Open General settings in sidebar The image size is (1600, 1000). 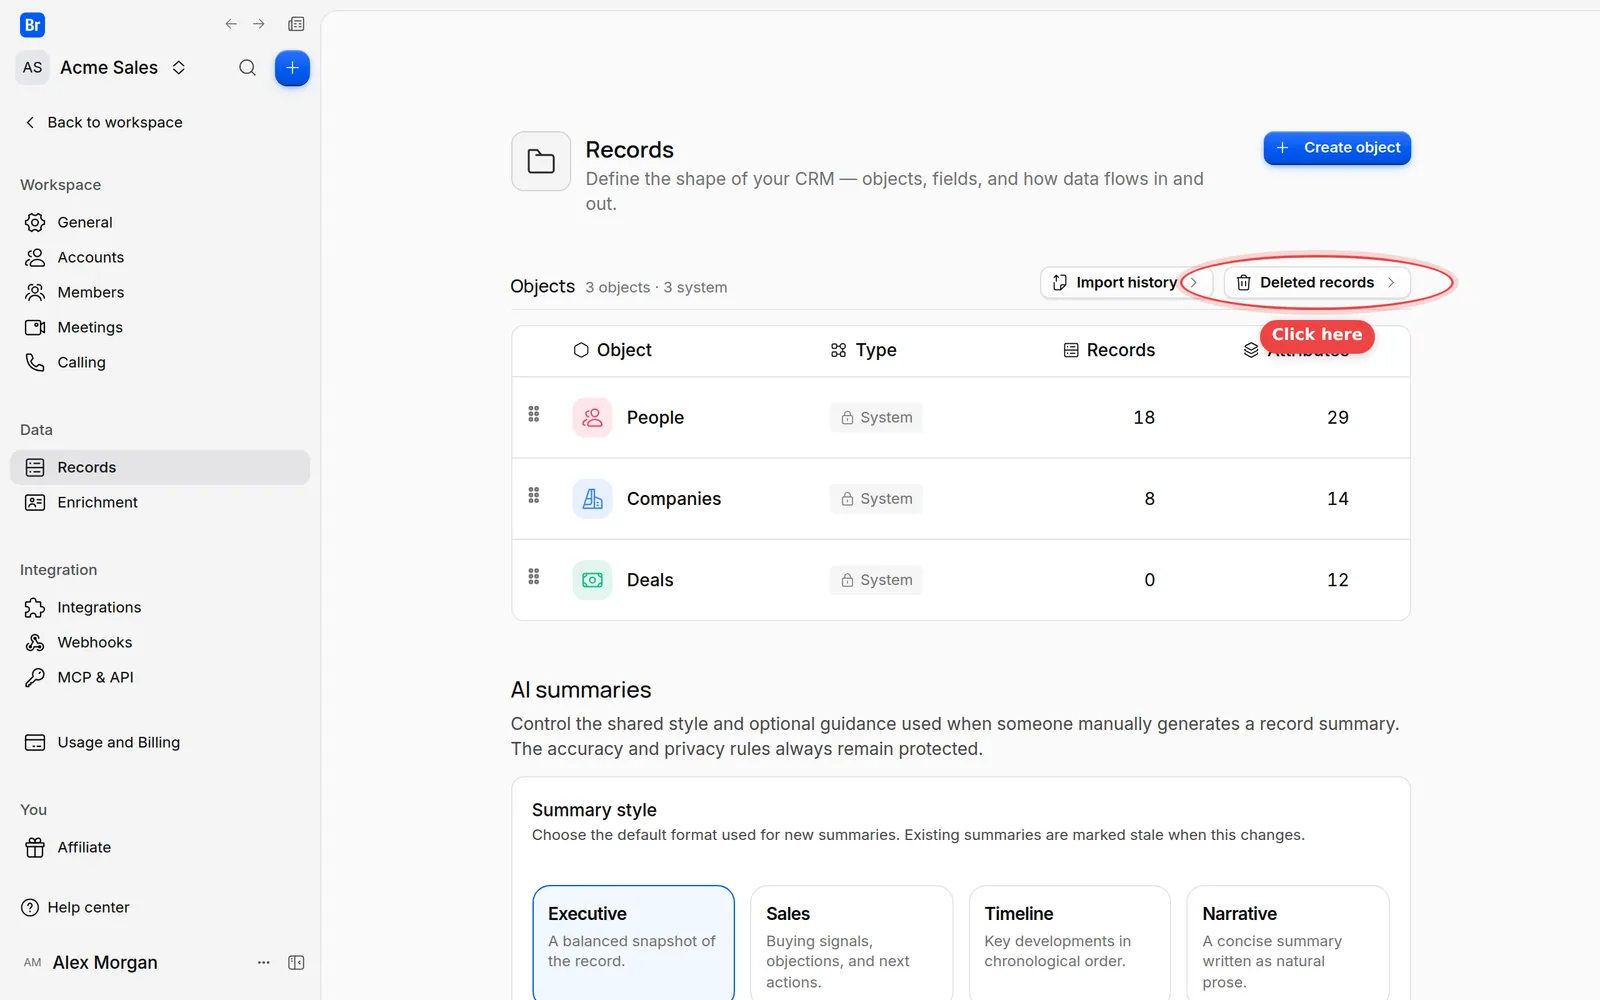coord(160,222)
